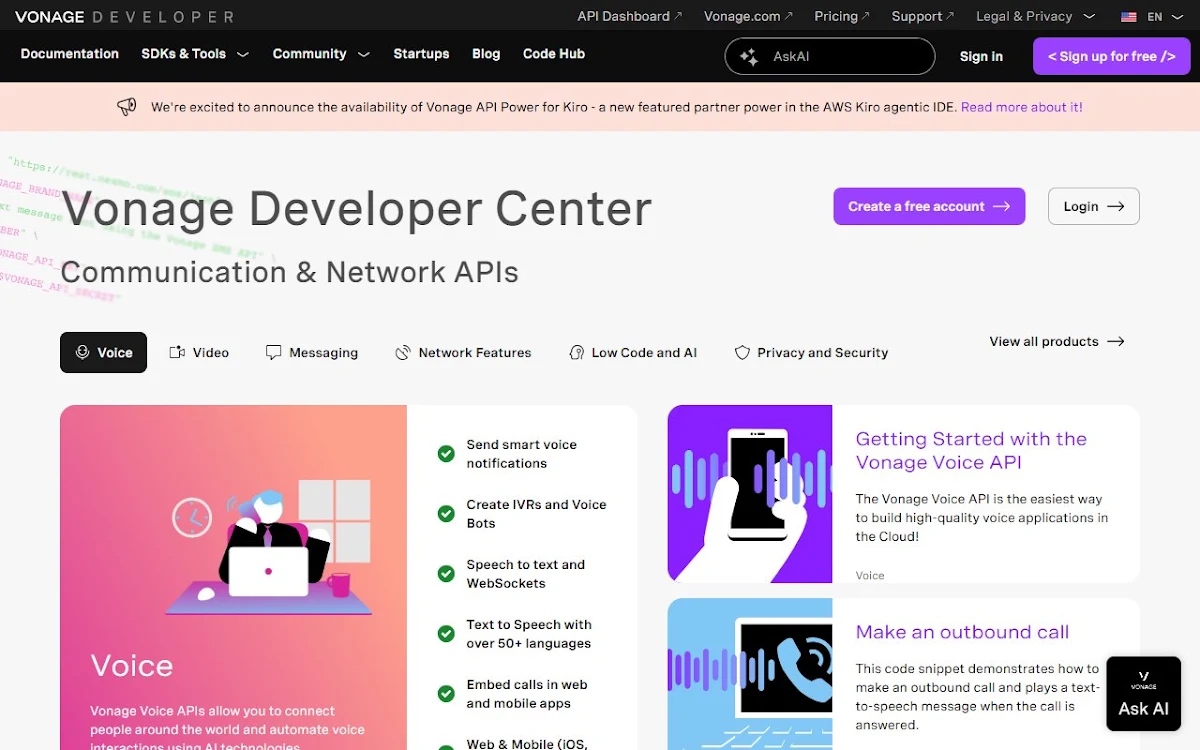
Task: Expand the Legal & Privacy dropdown chevron
Action: 1089,17
